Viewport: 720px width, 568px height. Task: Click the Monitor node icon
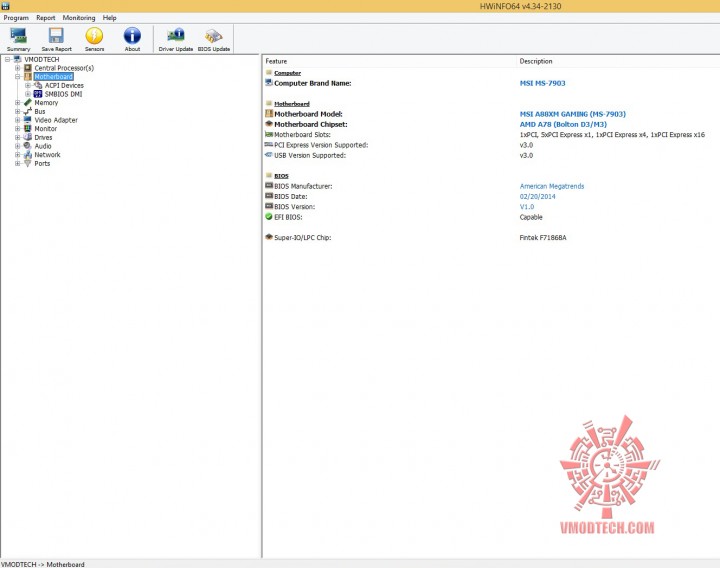click(28, 129)
